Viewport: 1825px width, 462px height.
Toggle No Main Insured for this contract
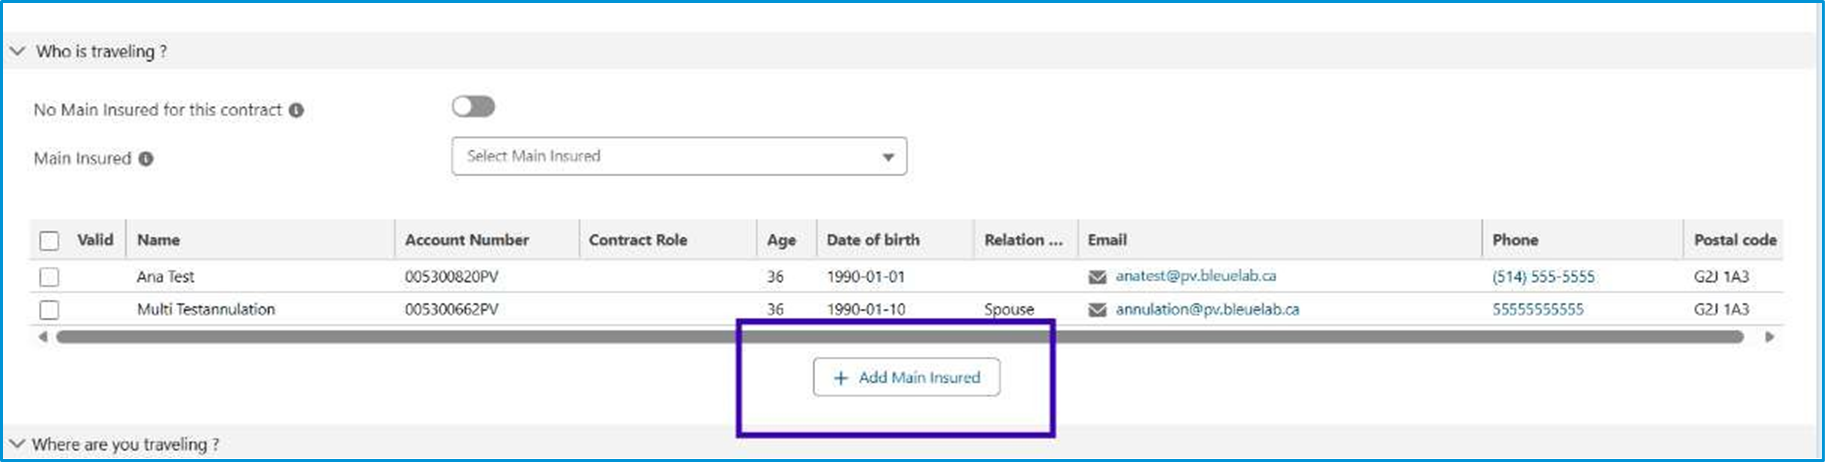[473, 107]
